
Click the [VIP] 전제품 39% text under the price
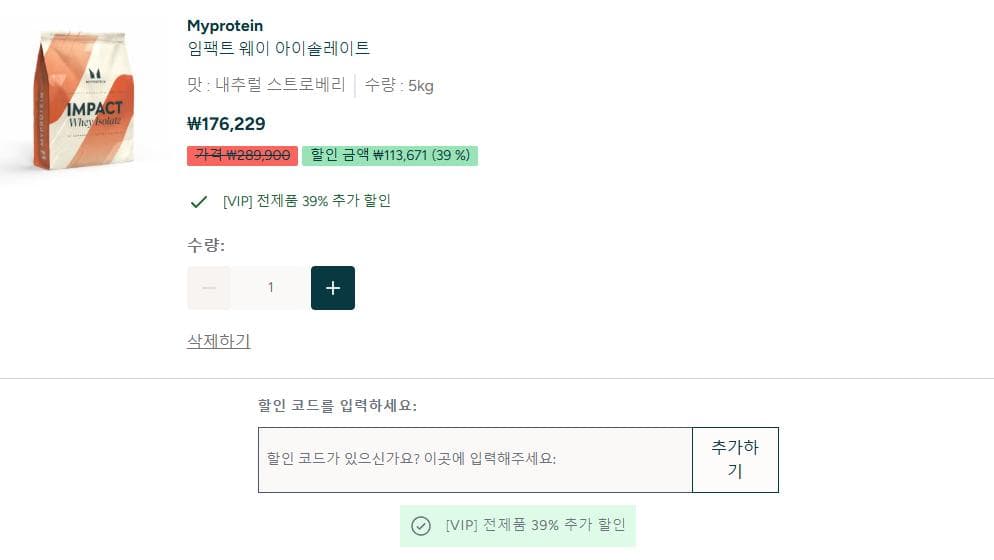(x=306, y=201)
